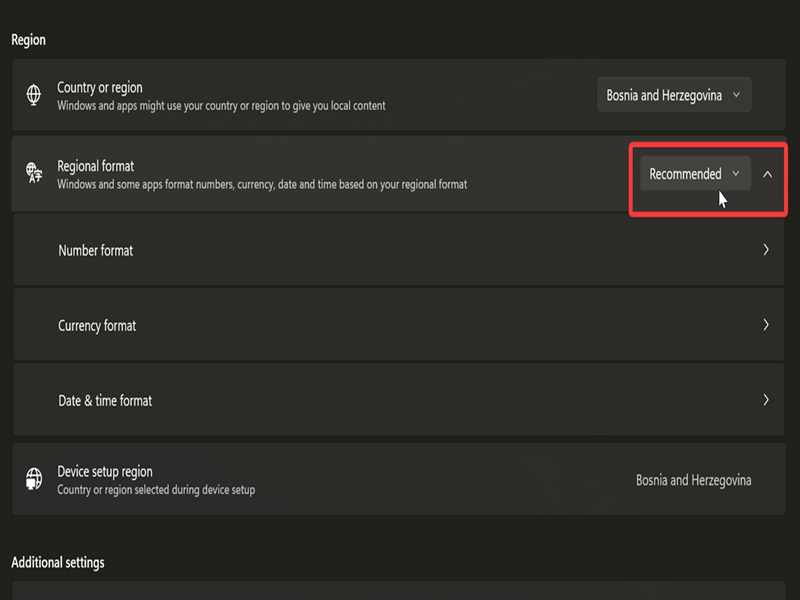Open the Recommended regional format dropdown
The image size is (800, 600).
point(694,173)
